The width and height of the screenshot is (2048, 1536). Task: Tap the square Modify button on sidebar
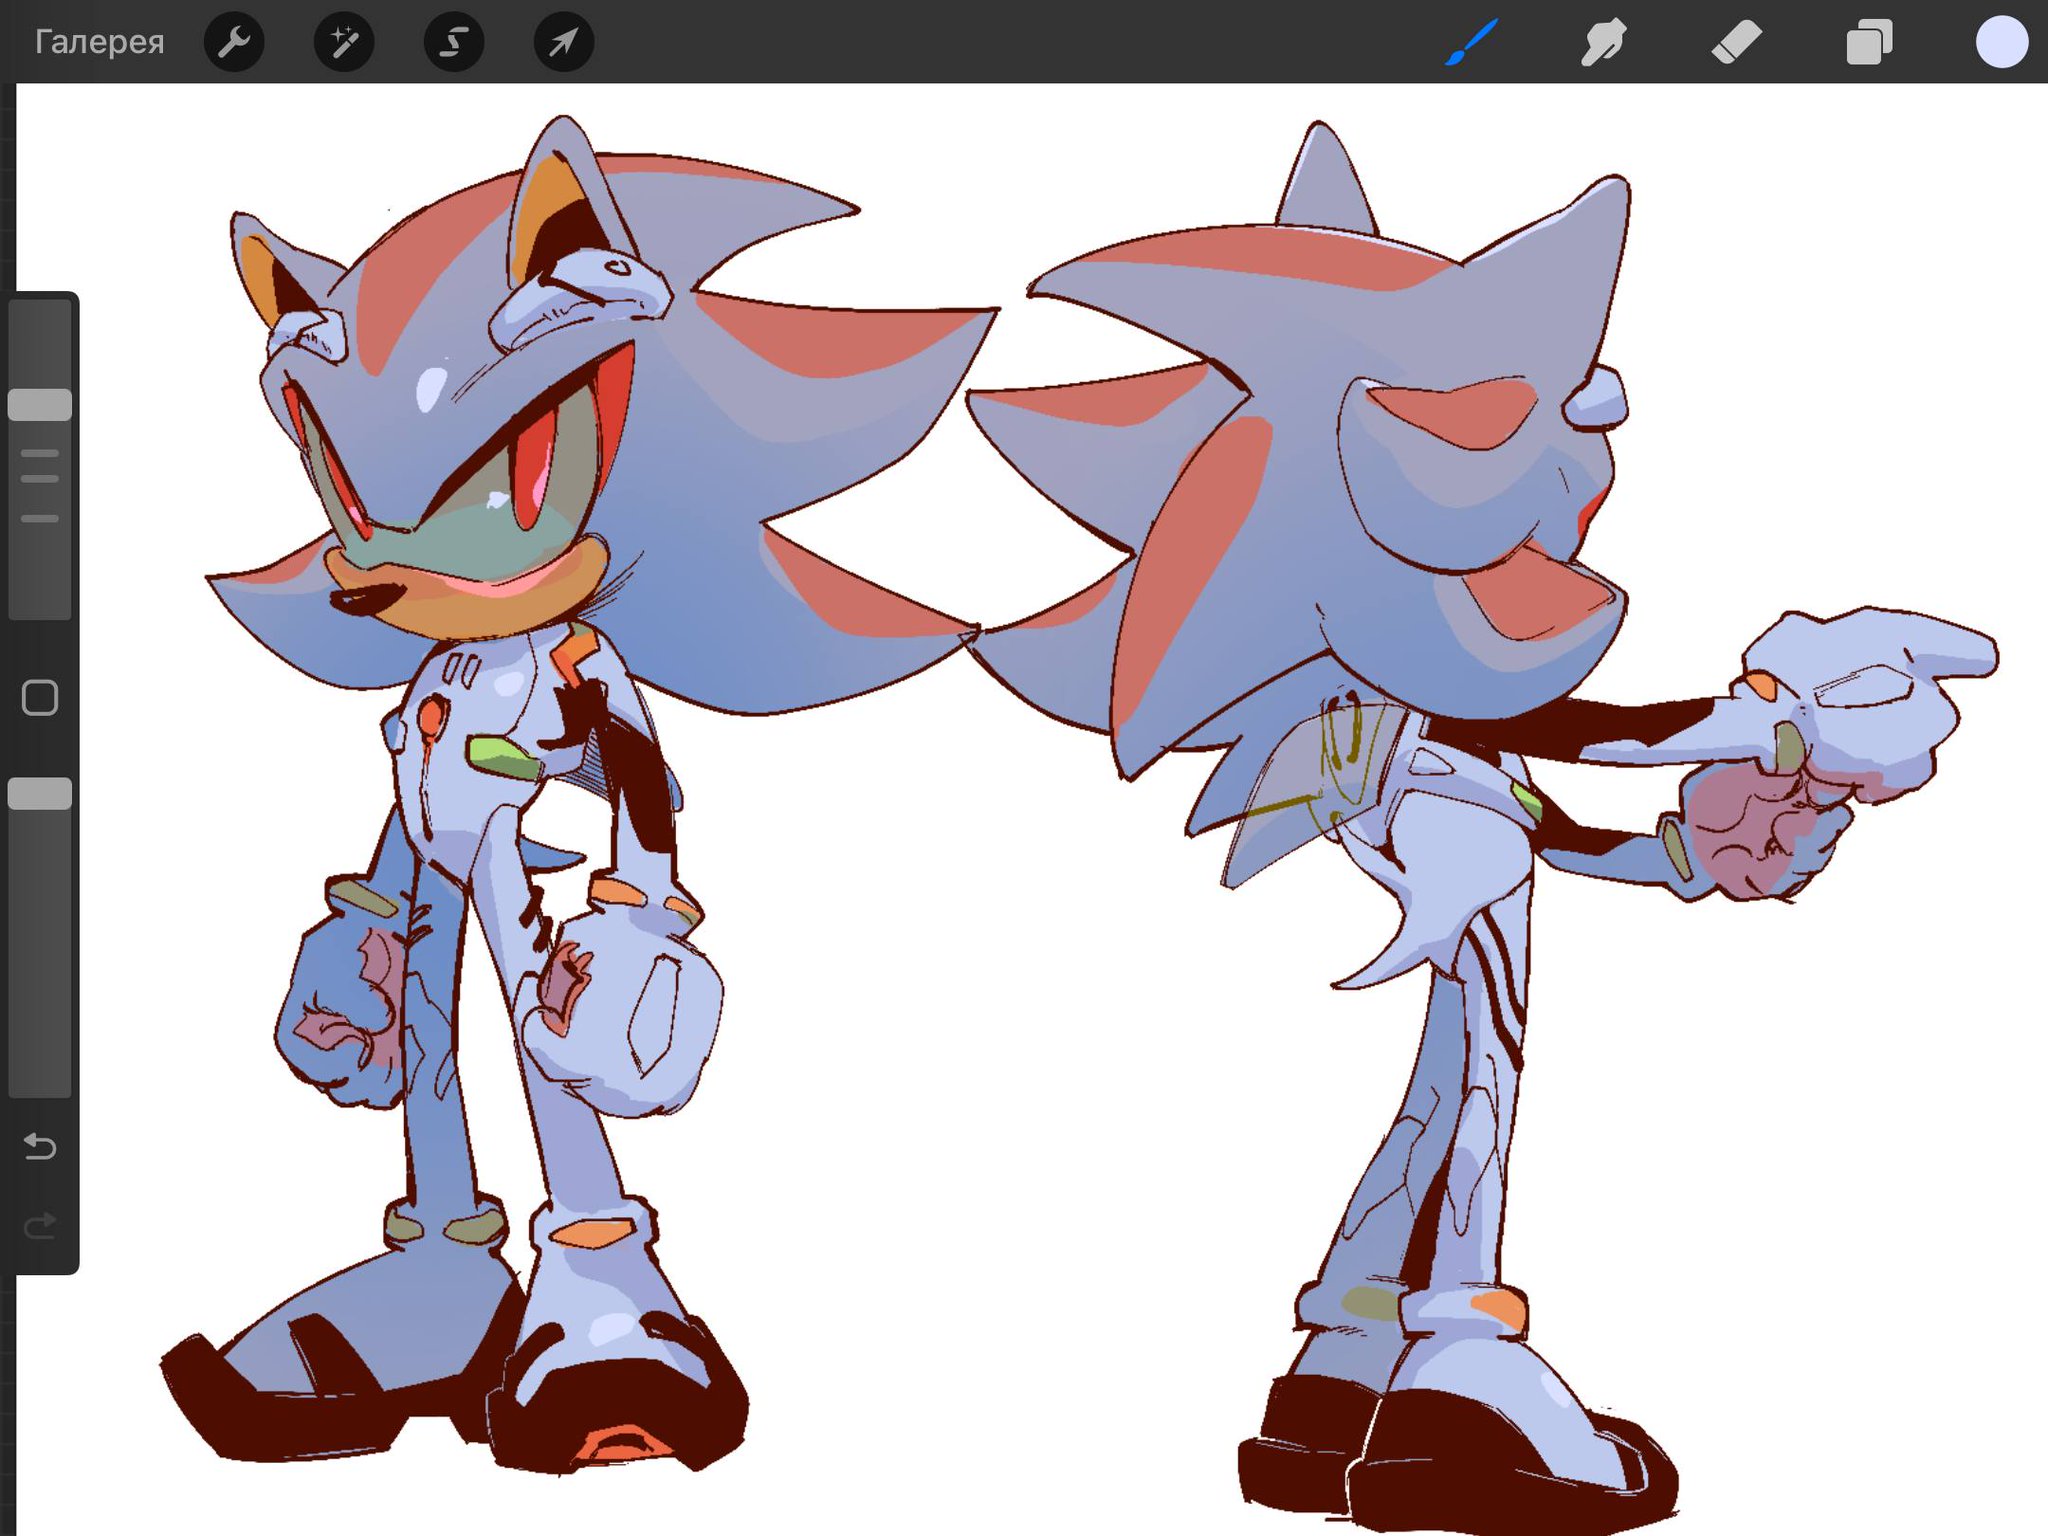(40, 698)
